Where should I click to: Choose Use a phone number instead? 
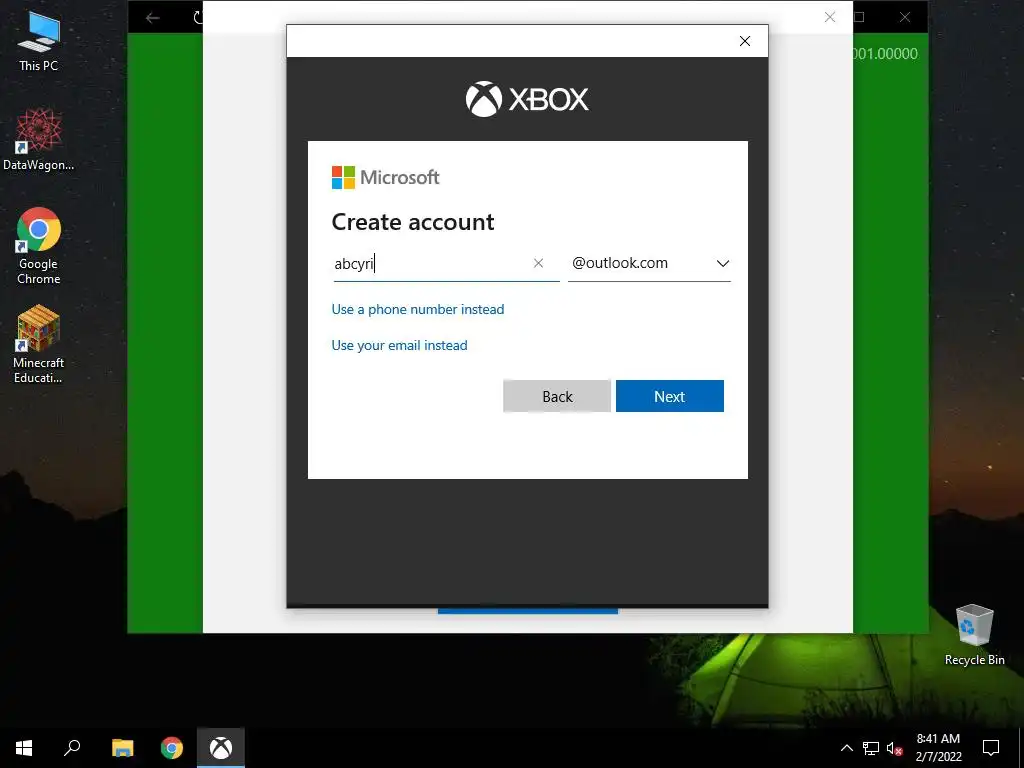point(418,310)
